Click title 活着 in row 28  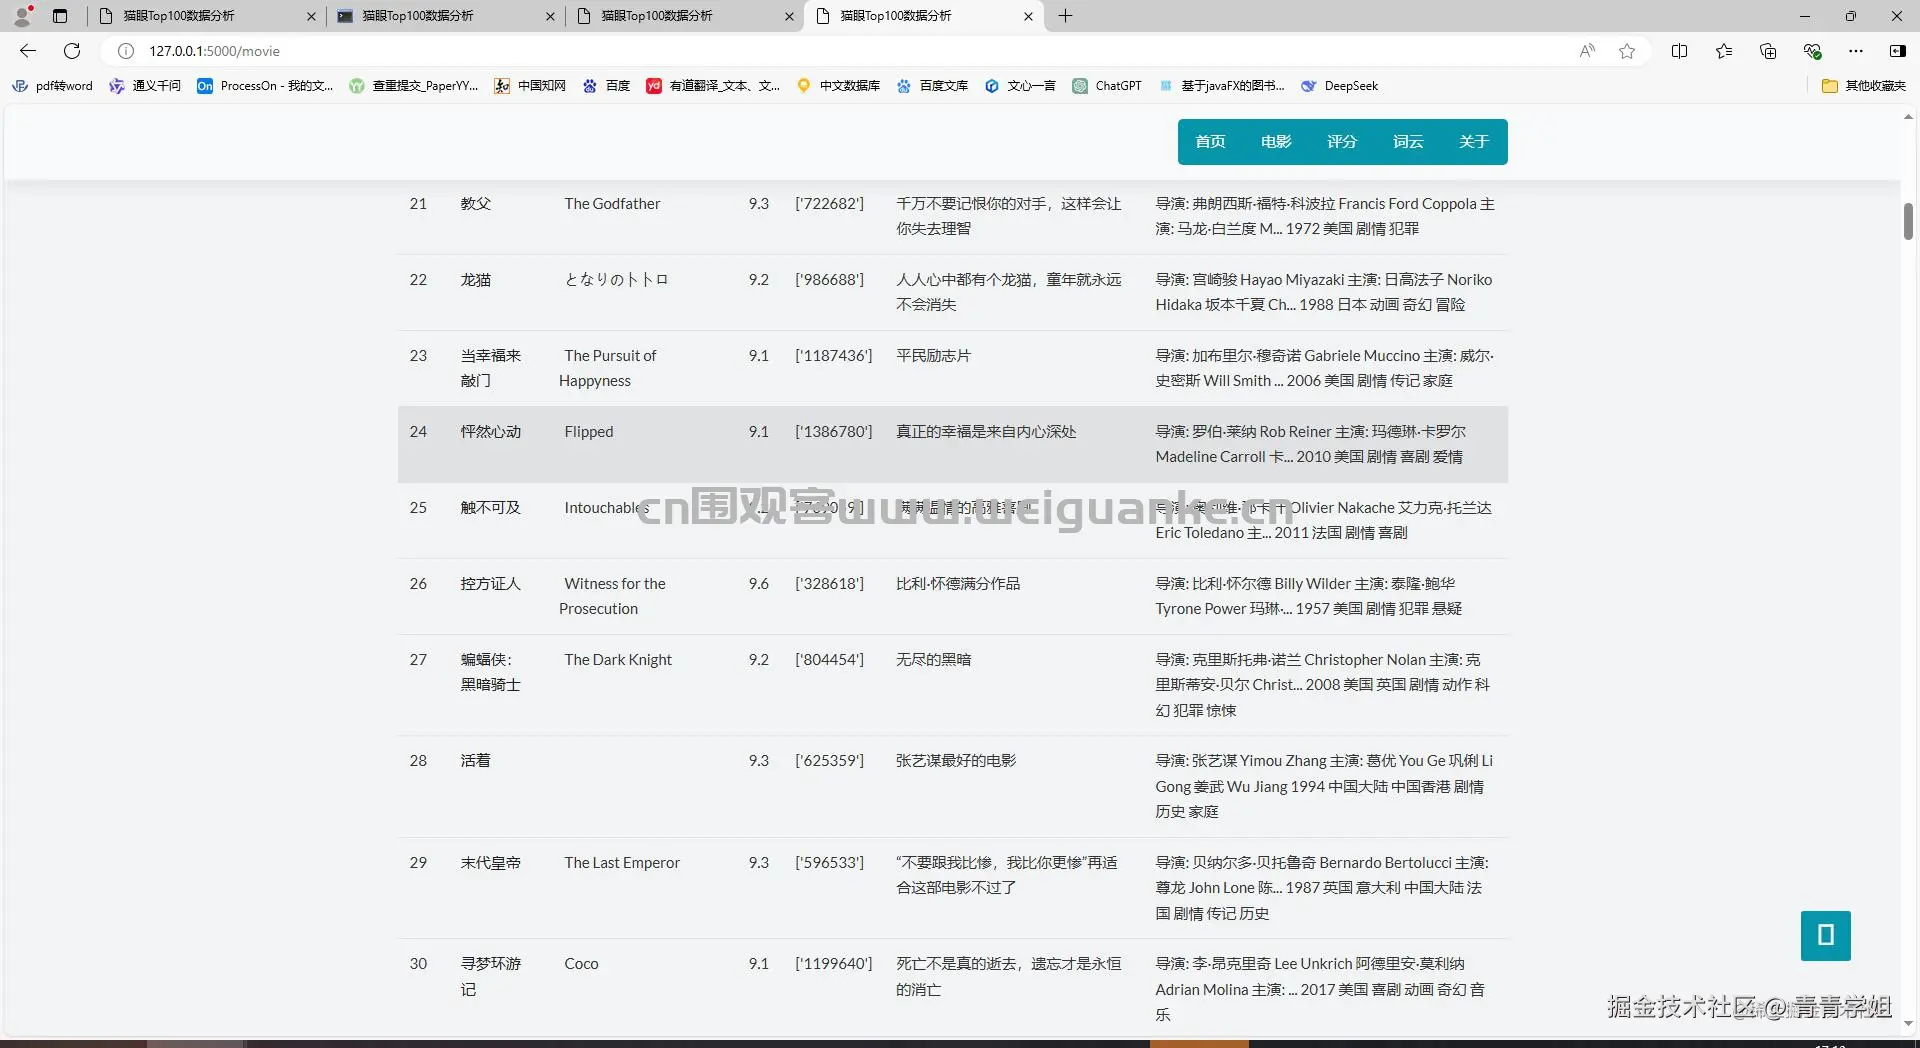click(476, 761)
